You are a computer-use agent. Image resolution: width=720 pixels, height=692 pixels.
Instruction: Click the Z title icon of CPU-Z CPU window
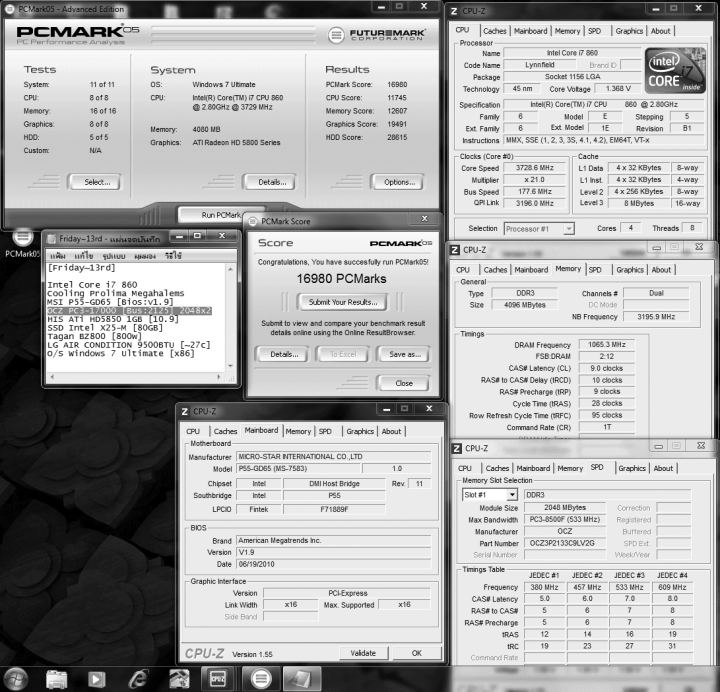[454, 11]
